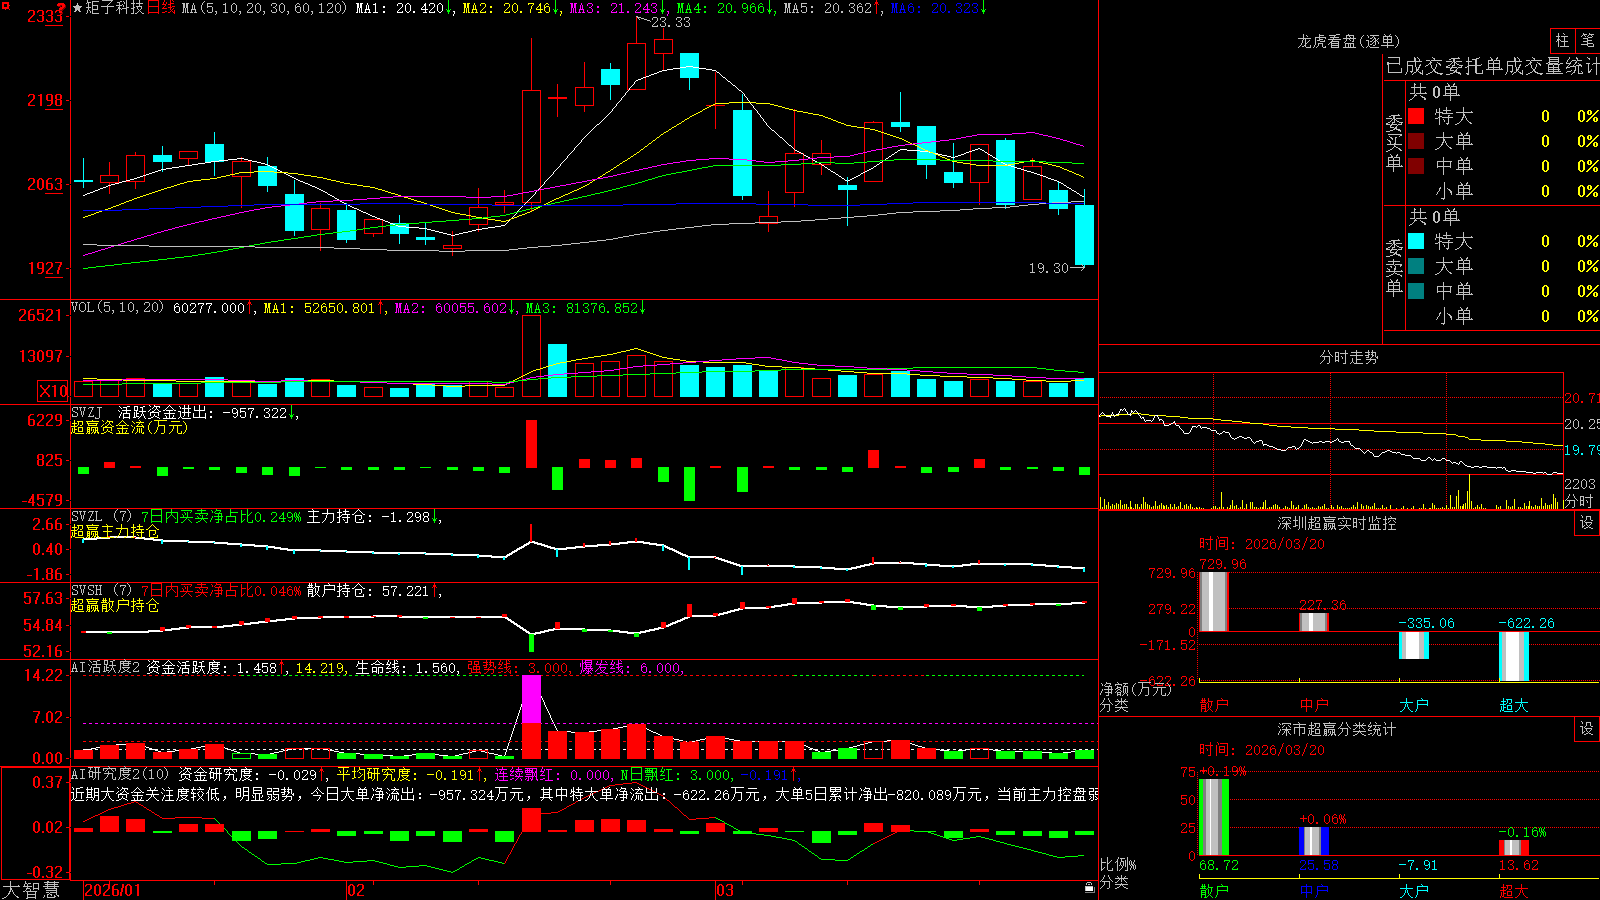Click the 超大 13.62 percentage bar
This screenshot has width=1600, height=900.
click(1514, 848)
